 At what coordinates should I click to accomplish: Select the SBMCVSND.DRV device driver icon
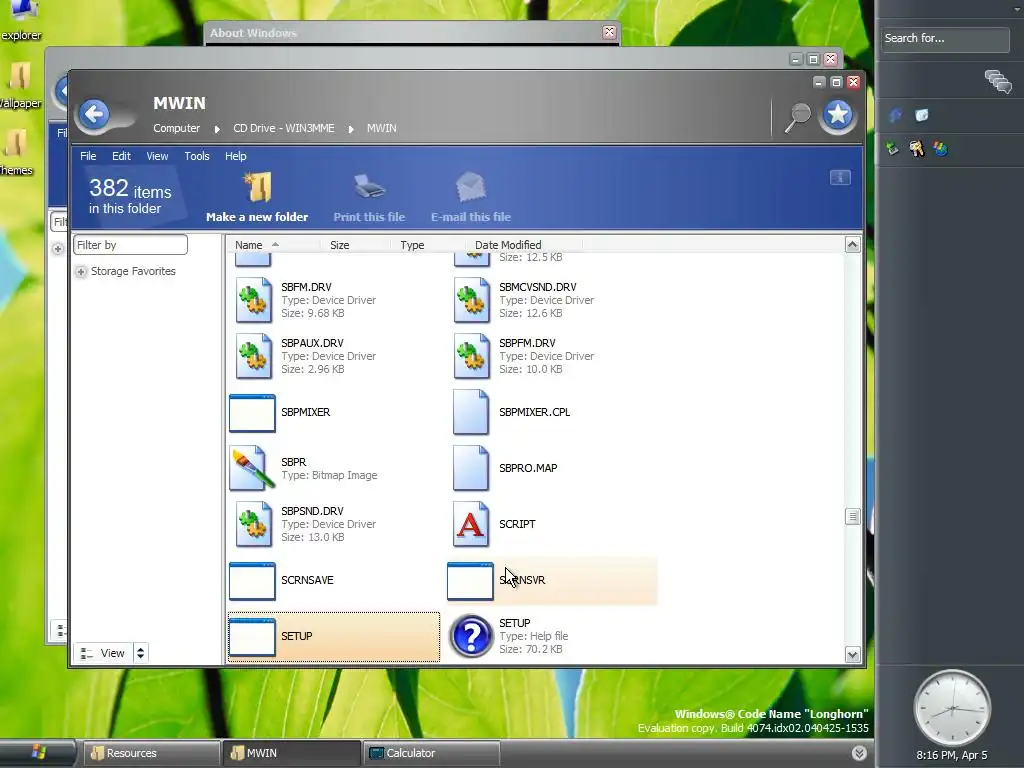[x=472, y=300]
